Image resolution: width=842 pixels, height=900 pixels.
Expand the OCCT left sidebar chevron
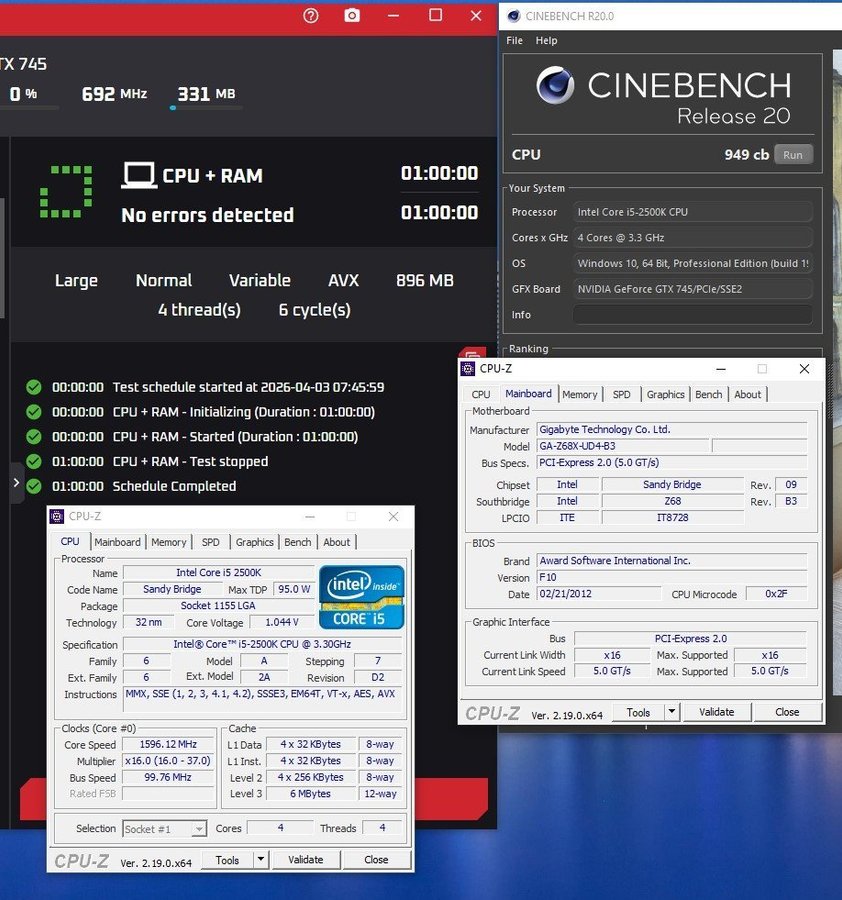pyautogui.click(x=16, y=483)
